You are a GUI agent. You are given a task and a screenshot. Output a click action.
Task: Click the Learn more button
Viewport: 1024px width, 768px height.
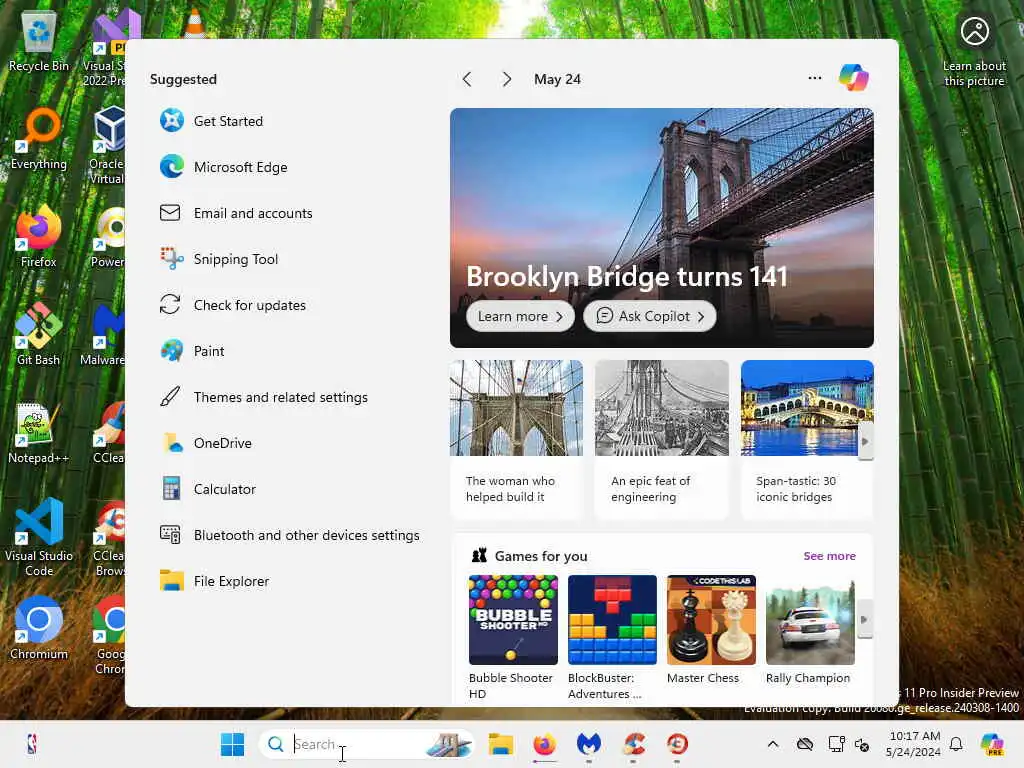coord(520,316)
